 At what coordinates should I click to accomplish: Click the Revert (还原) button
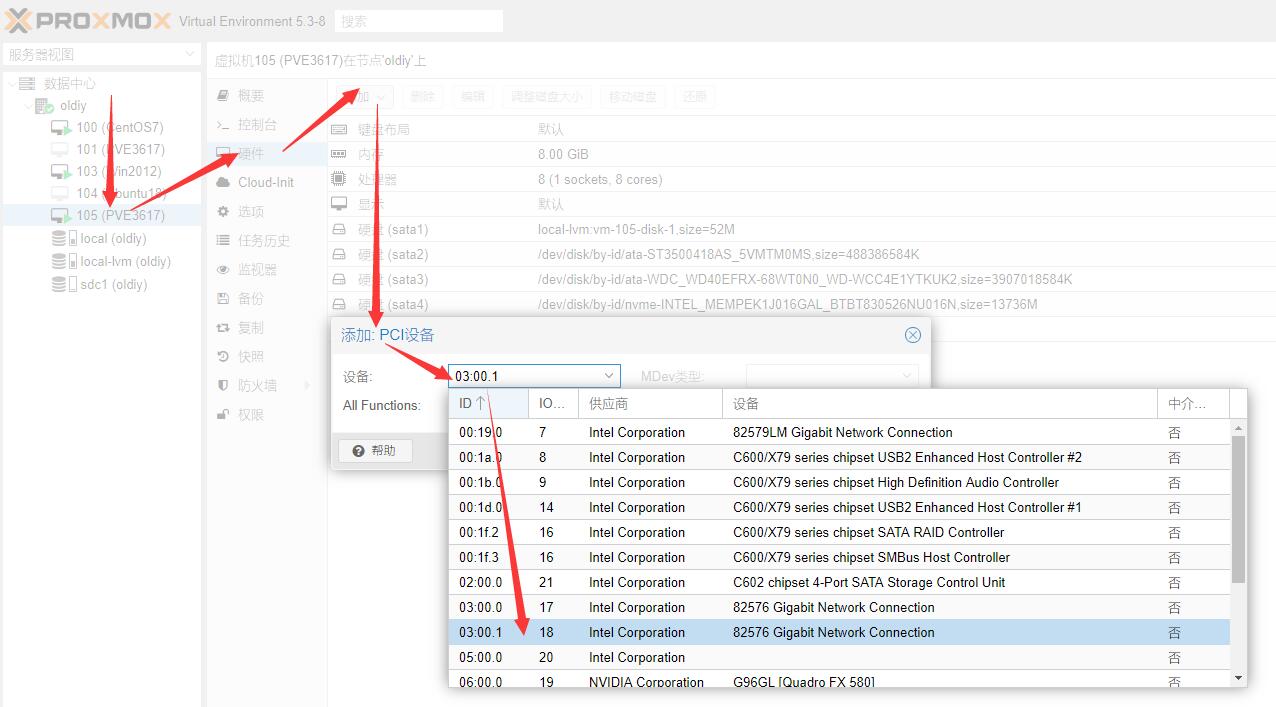pyautogui.click(x=695, y=97)
